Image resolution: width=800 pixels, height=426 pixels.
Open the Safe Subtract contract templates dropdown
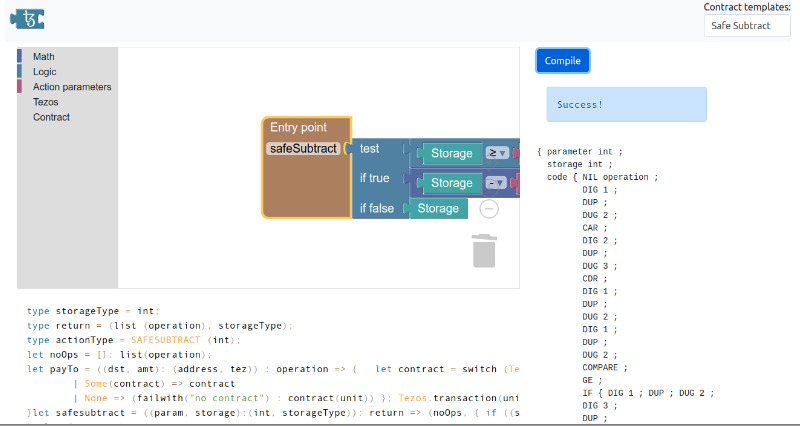[746, 25]
